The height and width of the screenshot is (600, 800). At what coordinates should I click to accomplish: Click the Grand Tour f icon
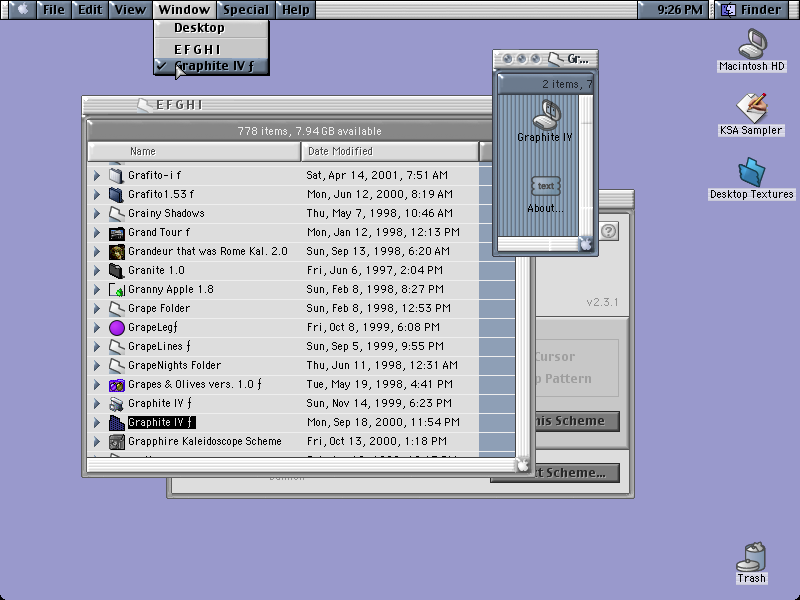[x=116, y=233]
